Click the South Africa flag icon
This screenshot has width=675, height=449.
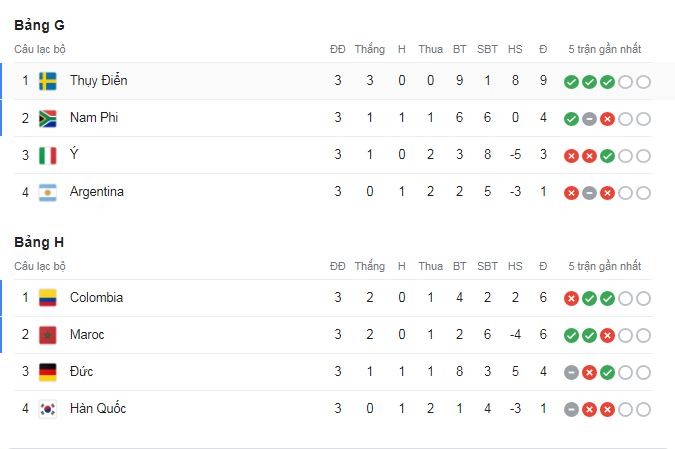click(47, 118)
